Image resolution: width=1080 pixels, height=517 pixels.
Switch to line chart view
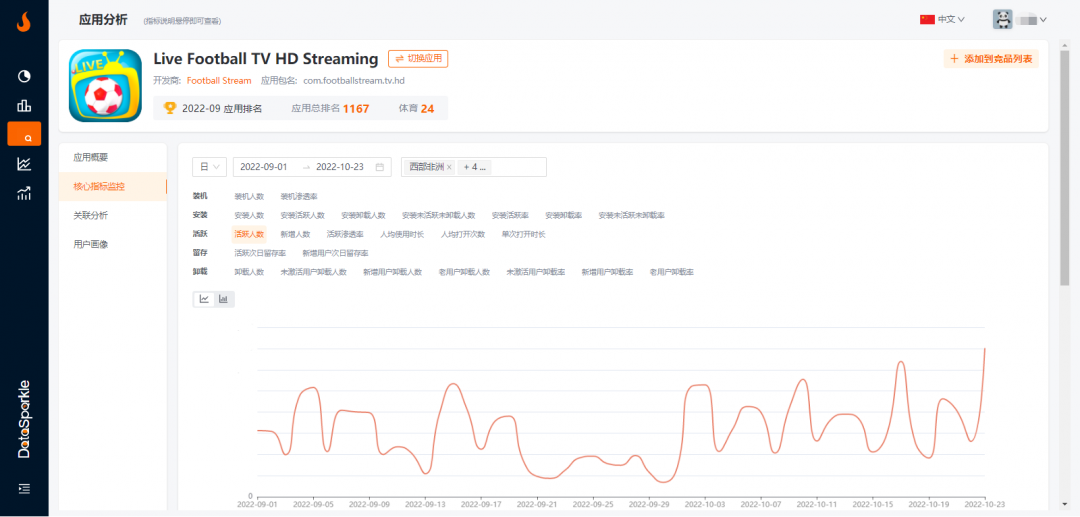205,299
